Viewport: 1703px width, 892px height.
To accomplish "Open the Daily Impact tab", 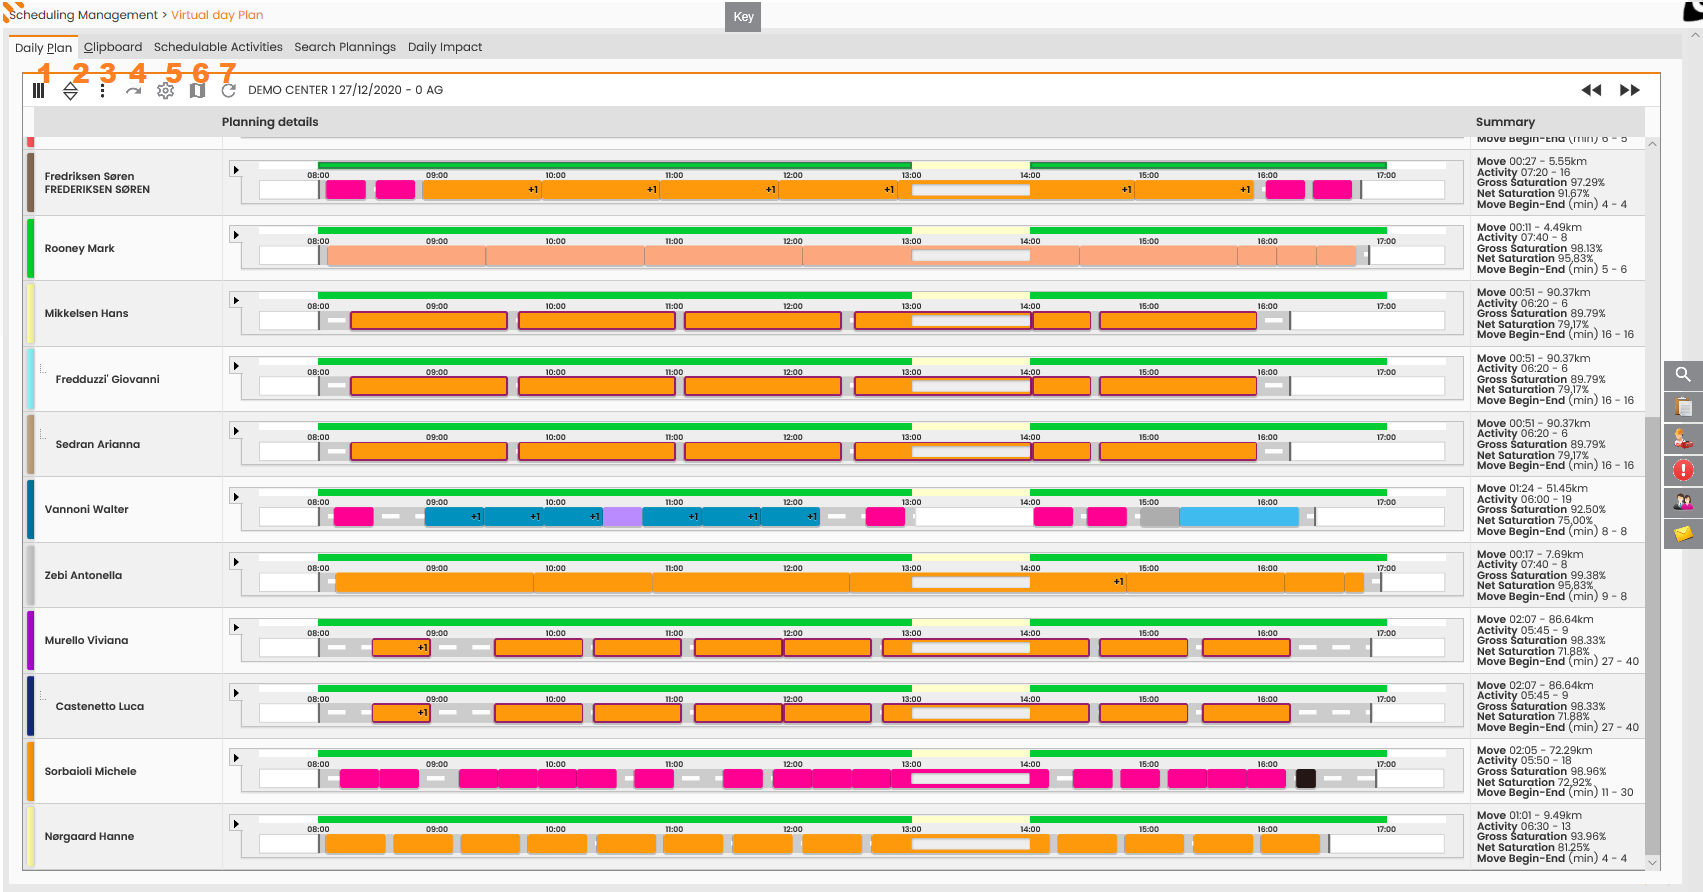I will 445,47.
